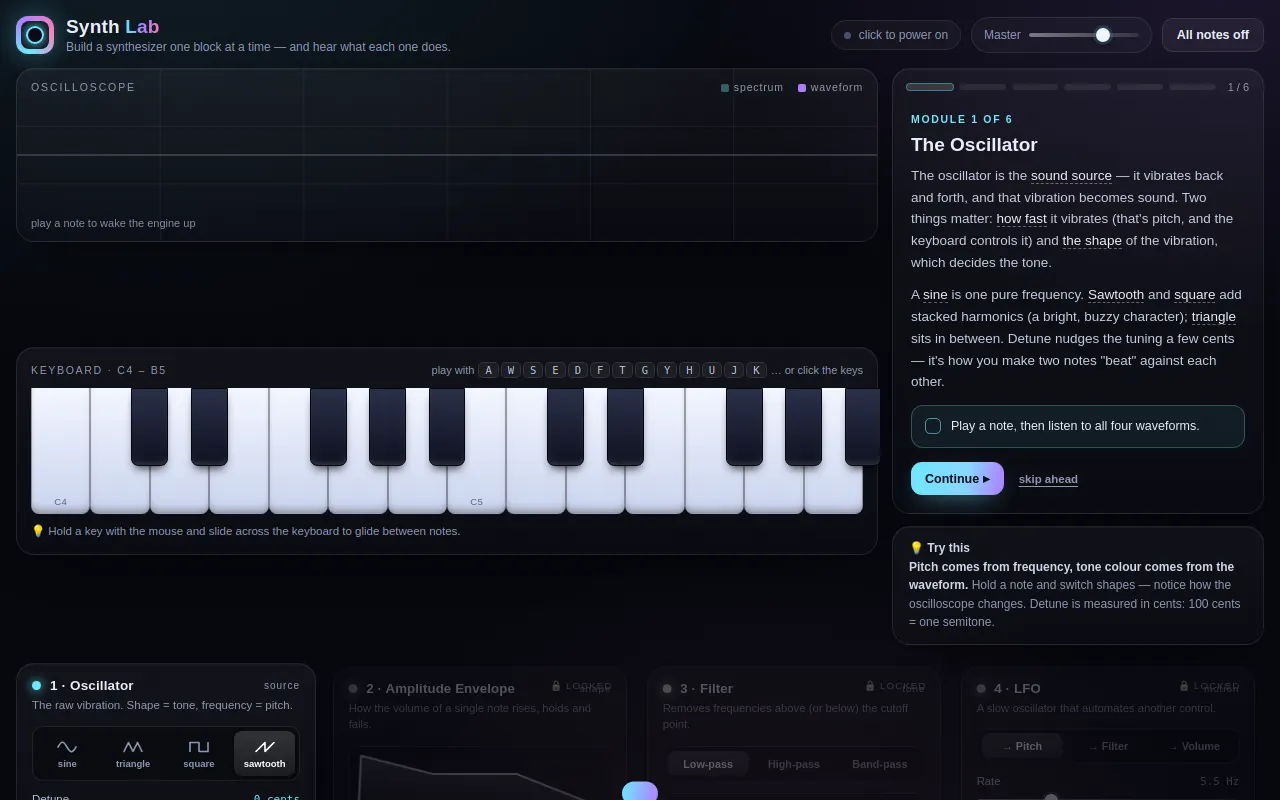
Task: Set LFO target to Pitch
Action: [1022, 746]
